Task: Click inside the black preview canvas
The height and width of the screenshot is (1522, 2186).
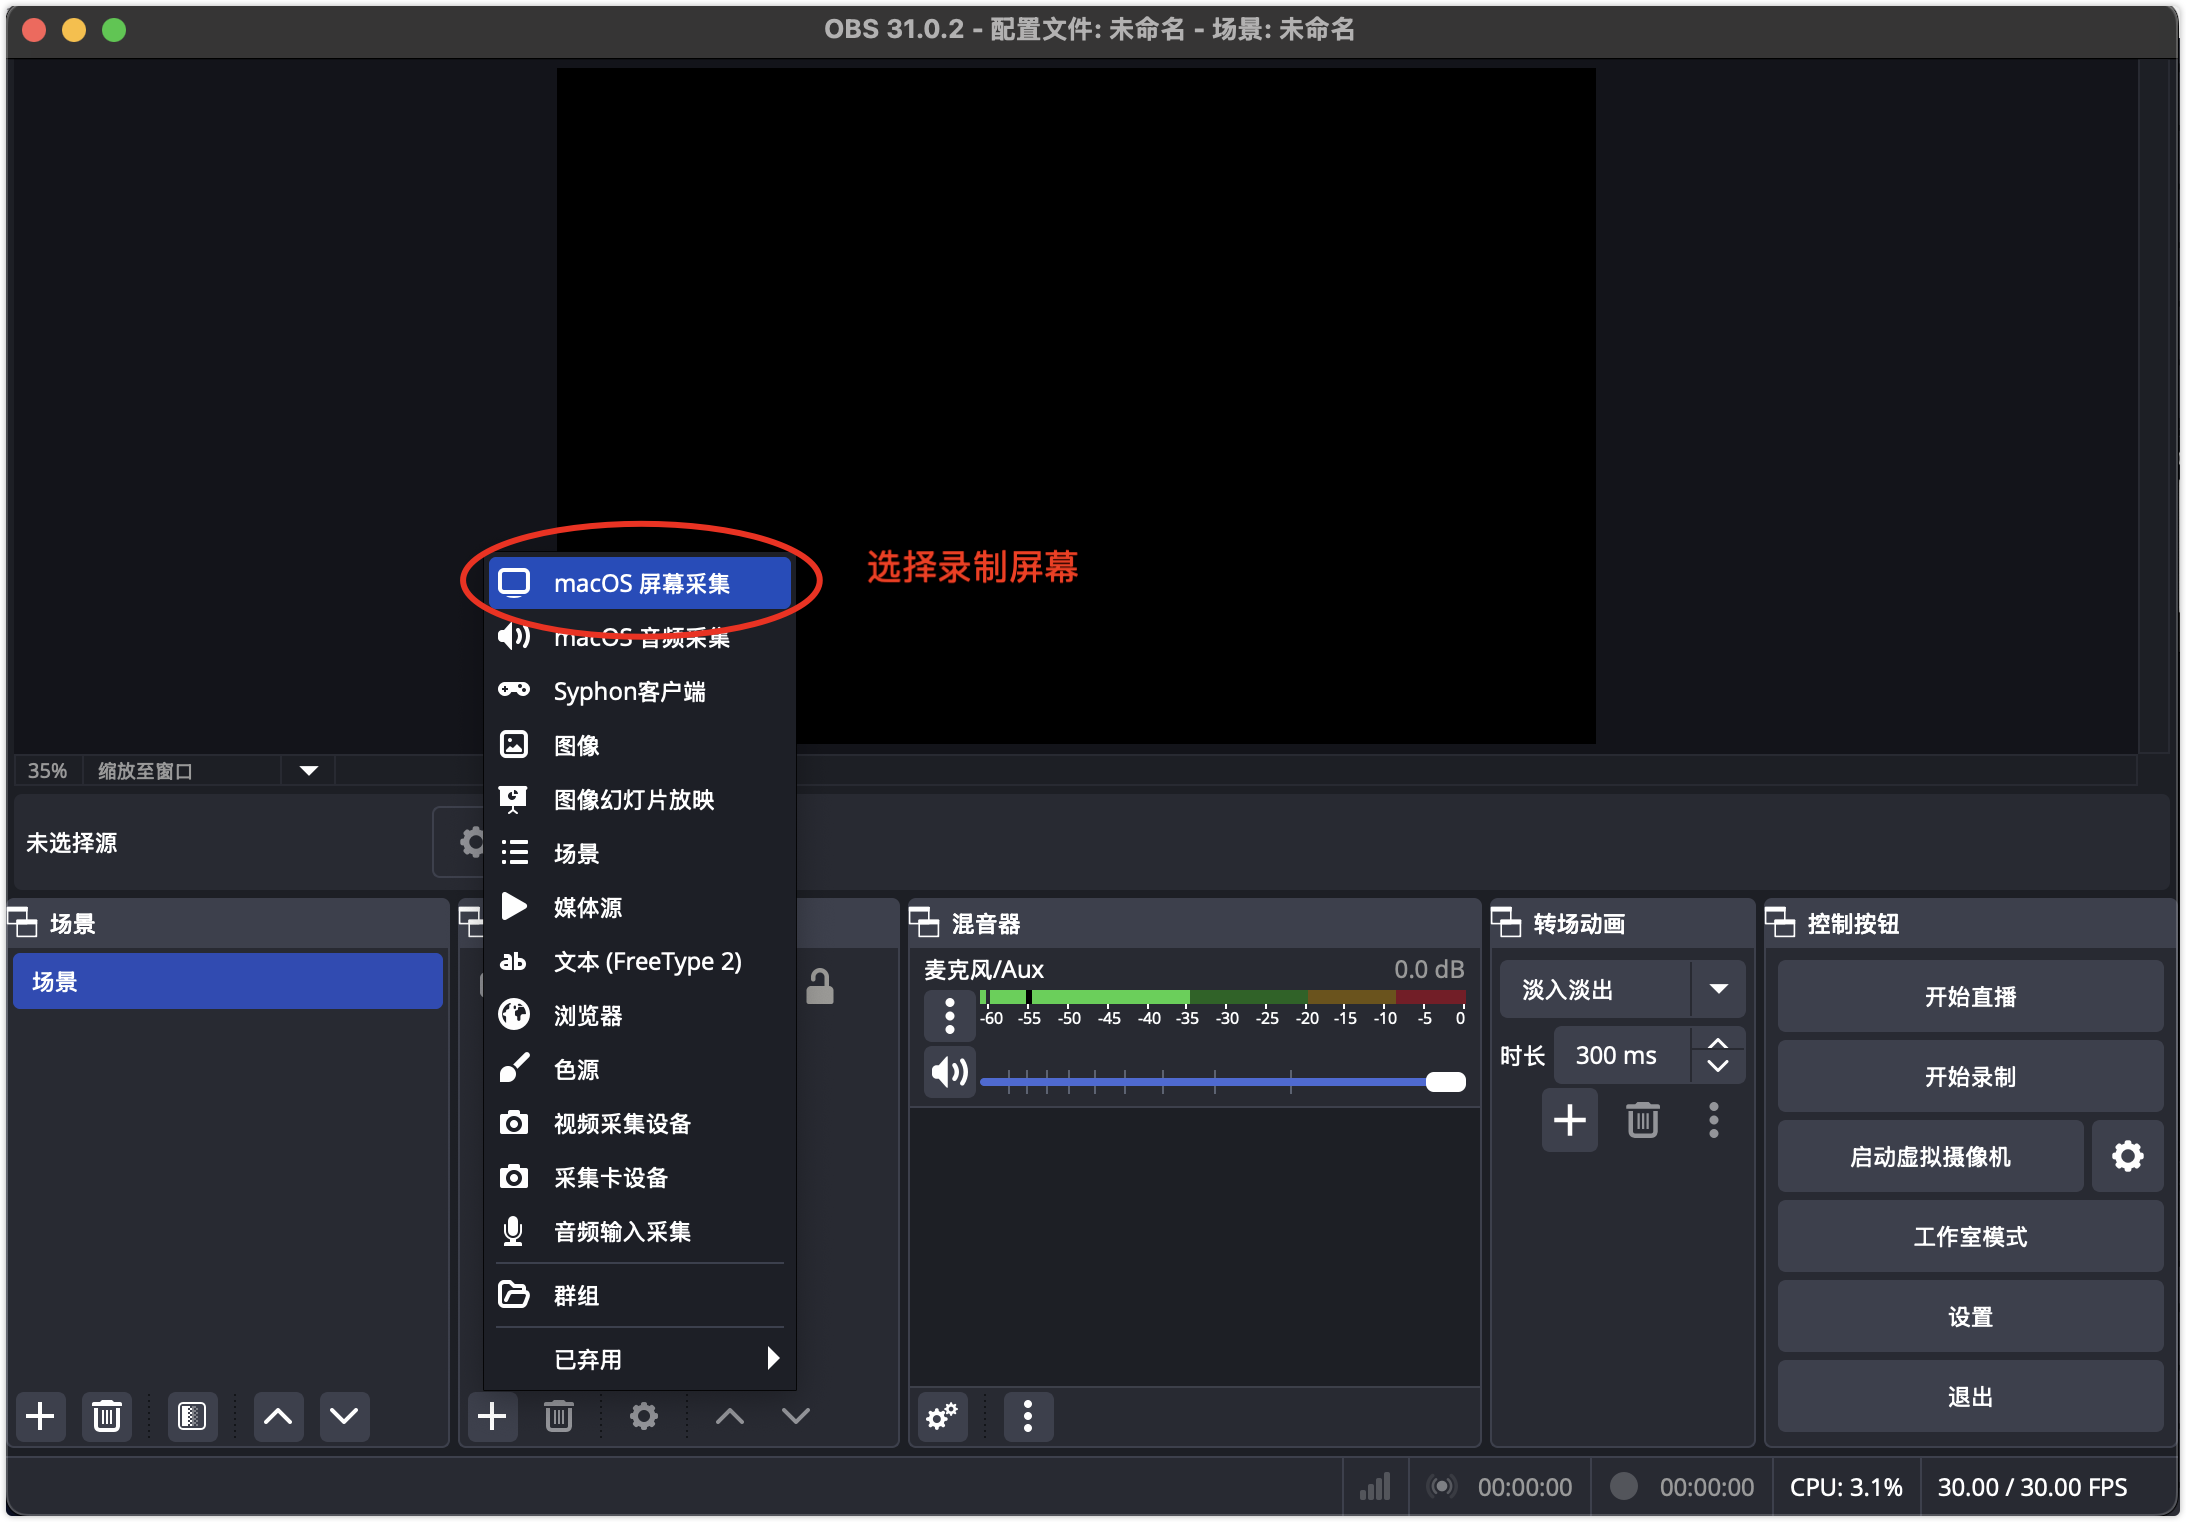Action: tap(1076, 405)
